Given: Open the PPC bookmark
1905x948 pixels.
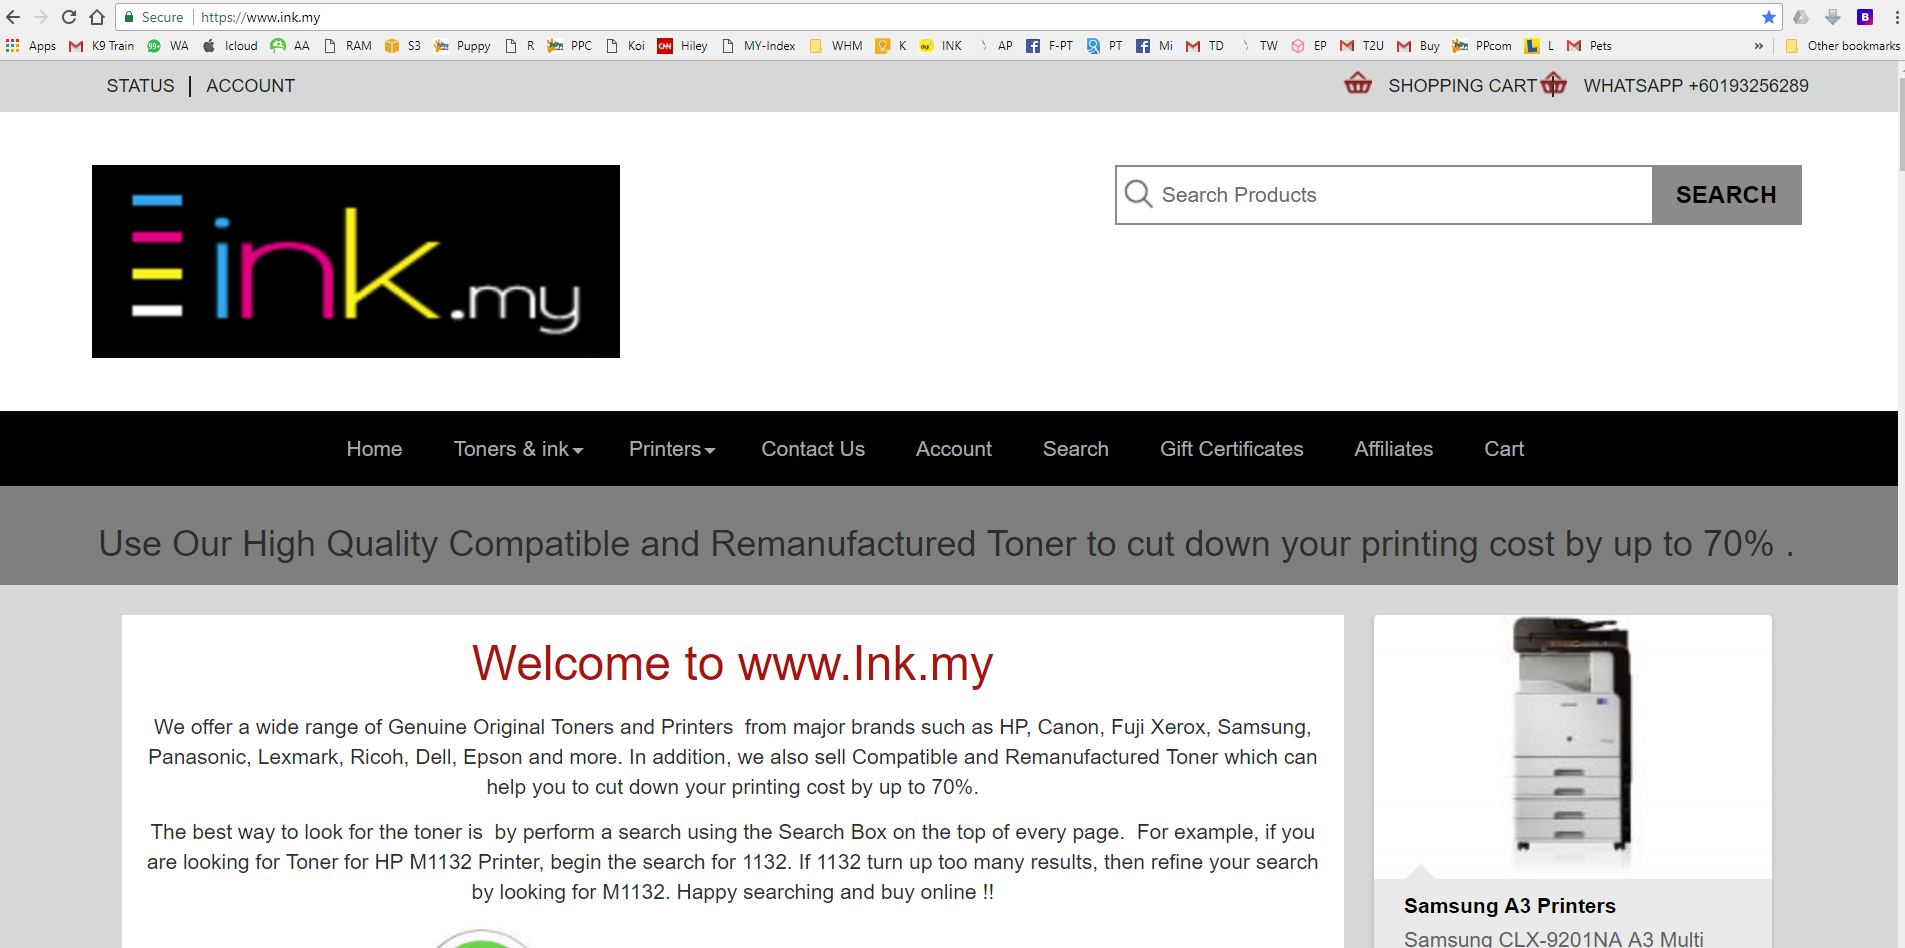Looking at the screenshot, I should click(x=570, y=46).
